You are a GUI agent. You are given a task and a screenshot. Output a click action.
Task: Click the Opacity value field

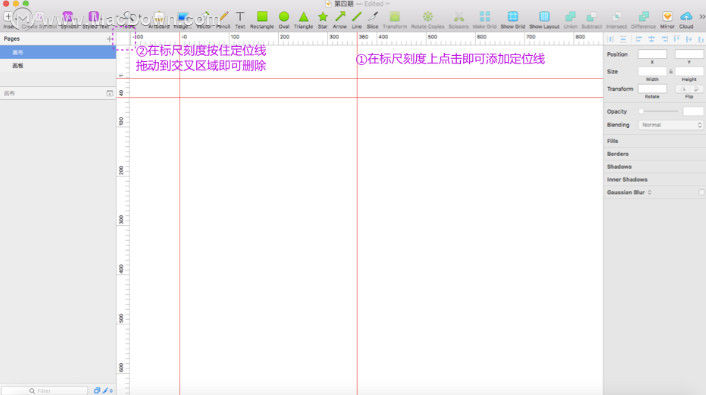[693, 111]
